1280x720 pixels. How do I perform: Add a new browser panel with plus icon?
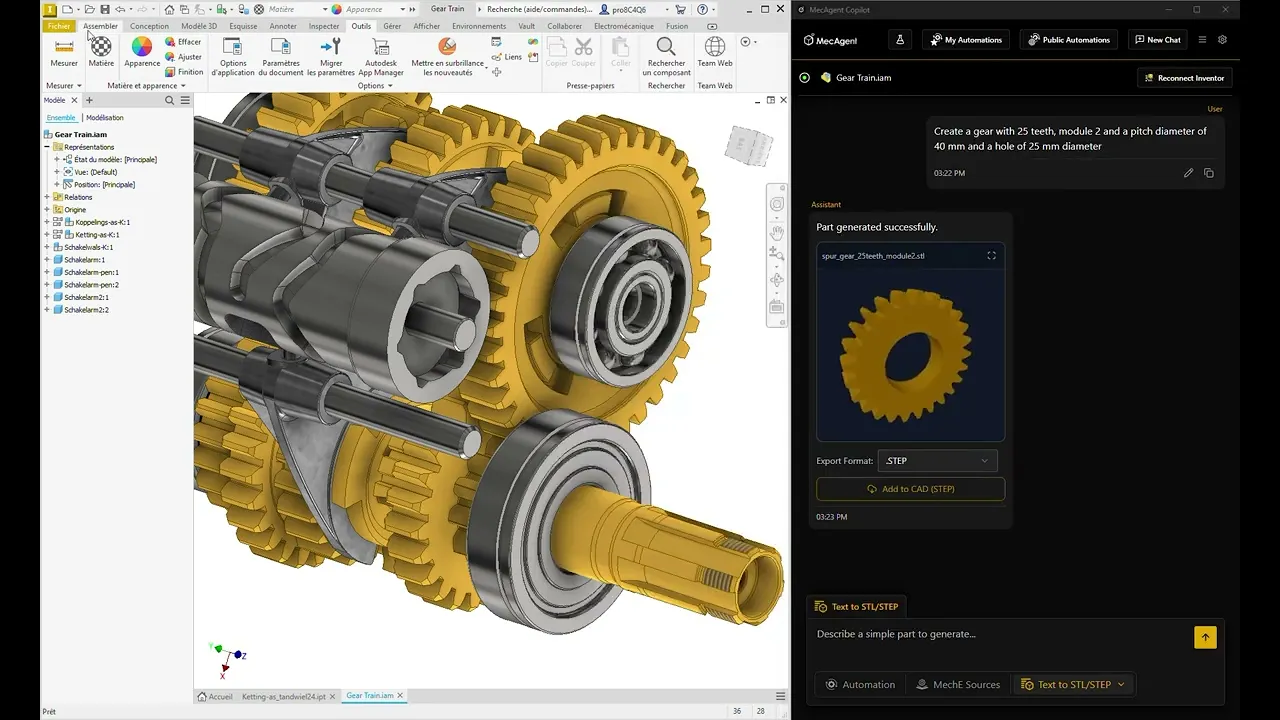(89, 100)
